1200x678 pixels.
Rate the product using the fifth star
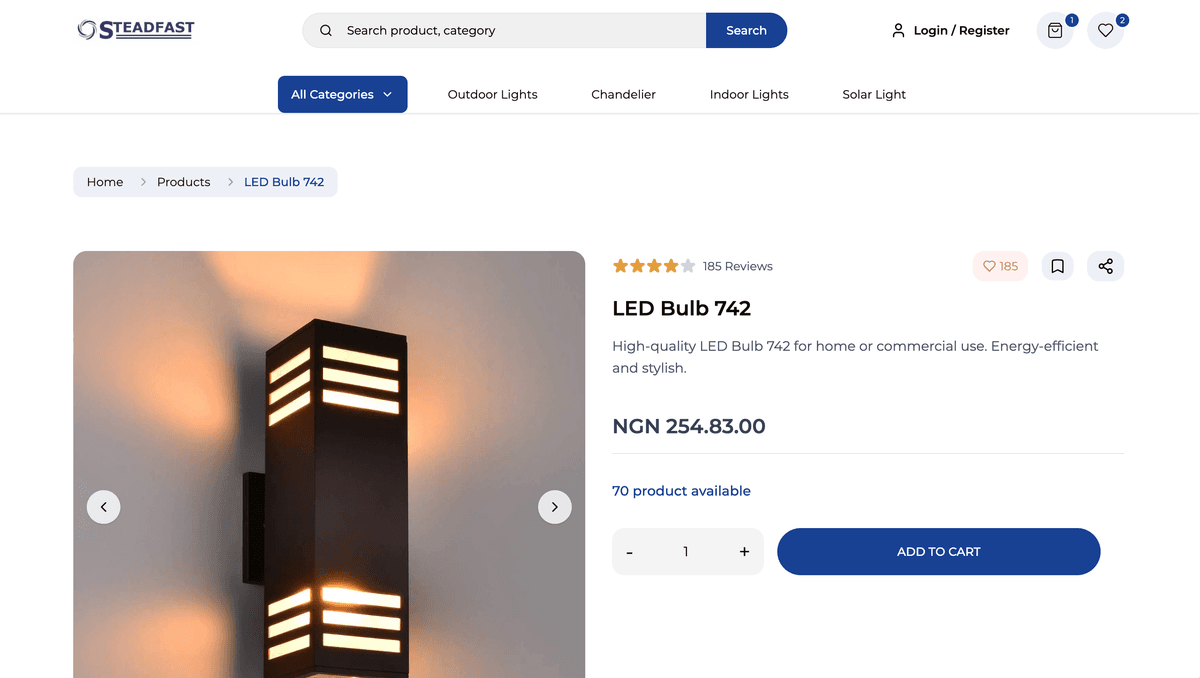pos(688,266)
